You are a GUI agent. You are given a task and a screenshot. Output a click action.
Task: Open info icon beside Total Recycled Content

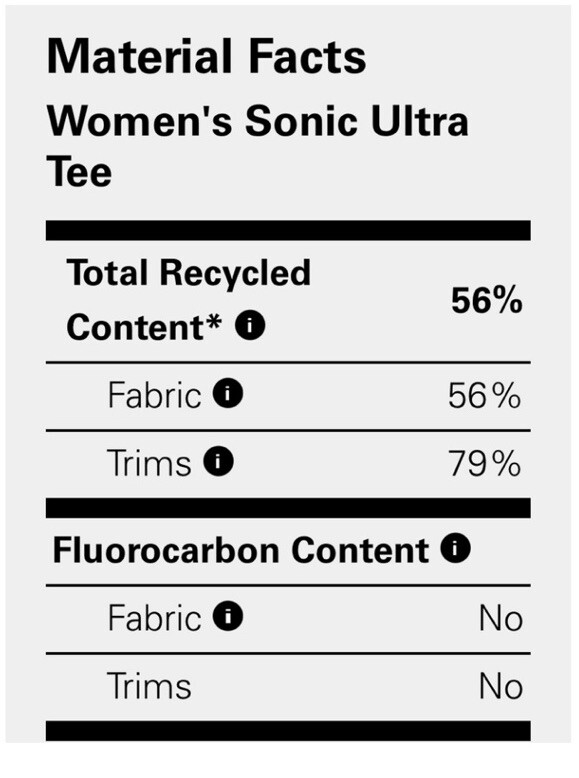click(250, 325)
